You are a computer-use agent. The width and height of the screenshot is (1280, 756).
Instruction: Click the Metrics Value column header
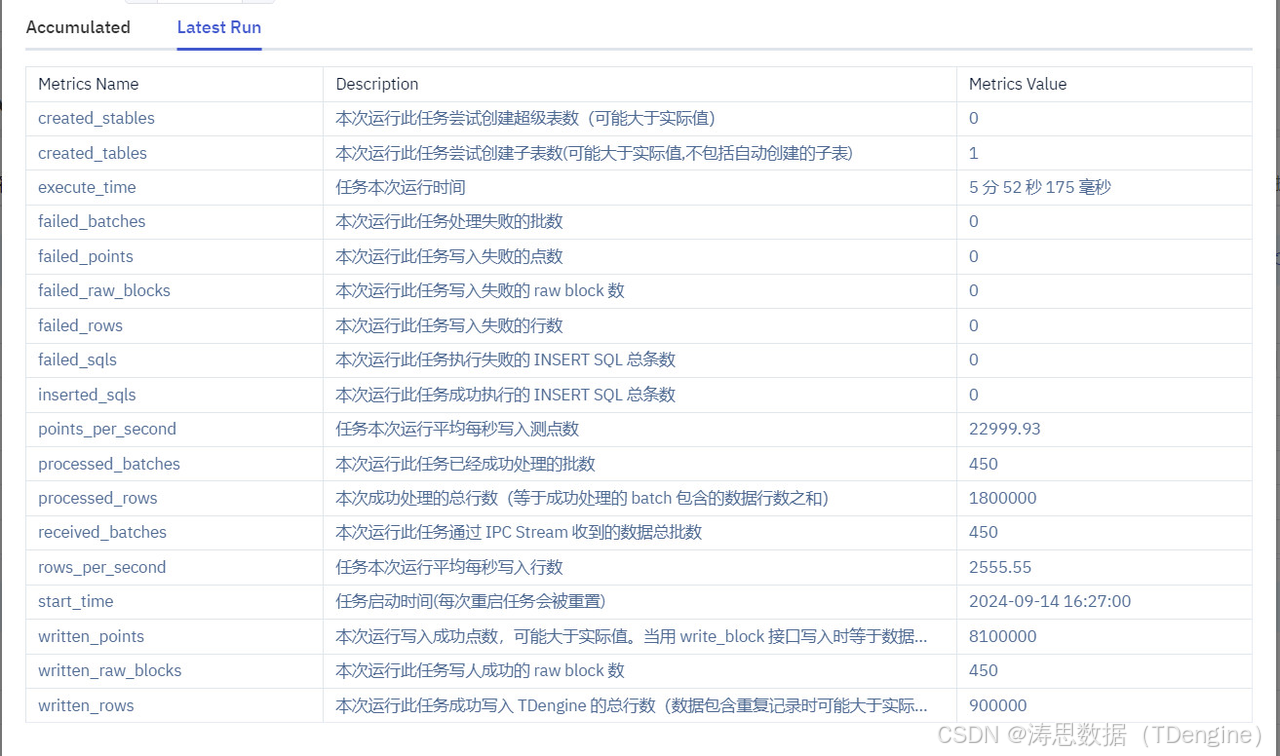click(x=1018, y=84)
